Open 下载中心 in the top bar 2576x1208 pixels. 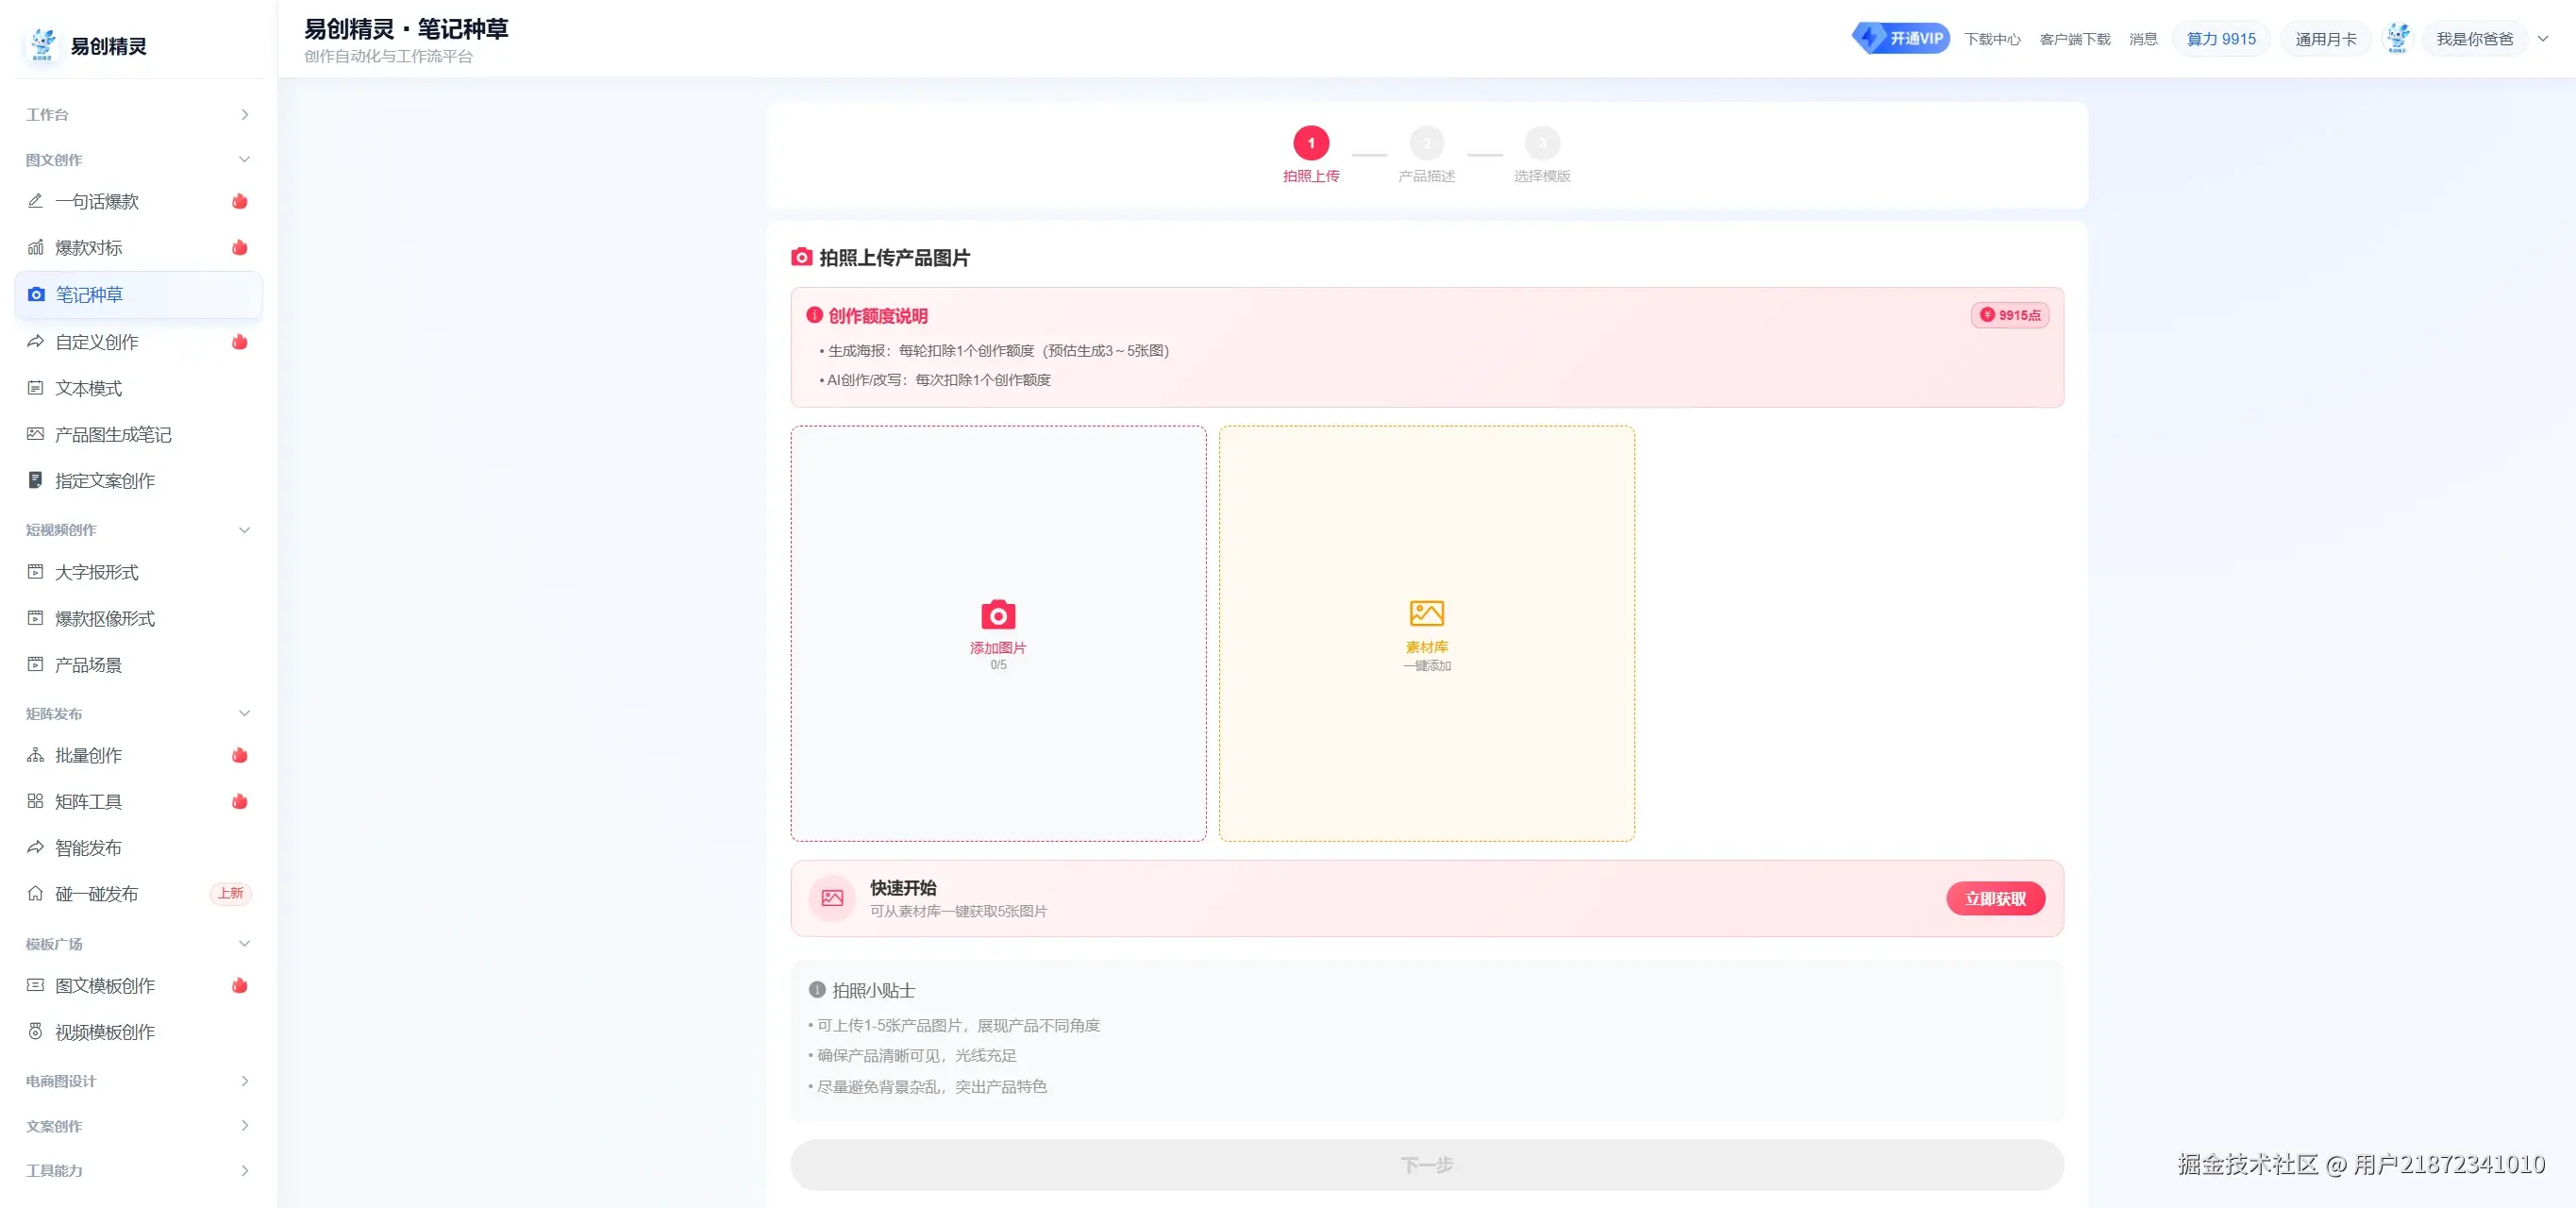[x=1993, y=38]
